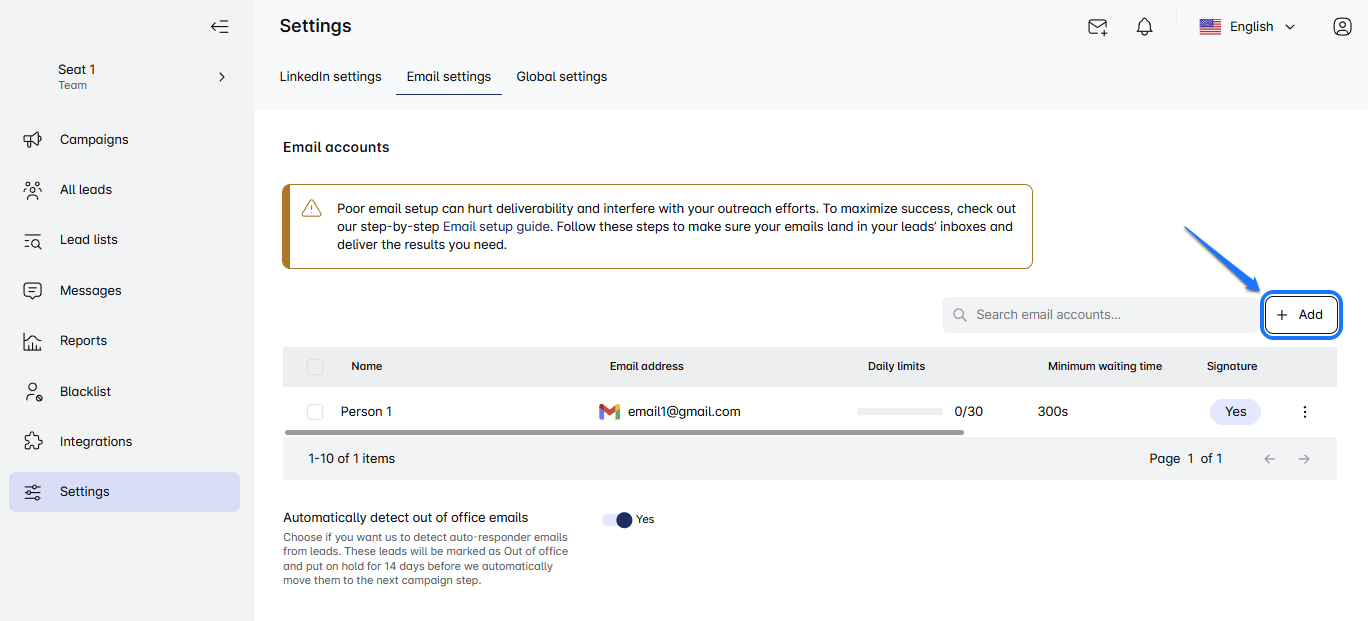Collapse the sidebar with the arrow icon
1368x621 pixels.
click(219, 27)
